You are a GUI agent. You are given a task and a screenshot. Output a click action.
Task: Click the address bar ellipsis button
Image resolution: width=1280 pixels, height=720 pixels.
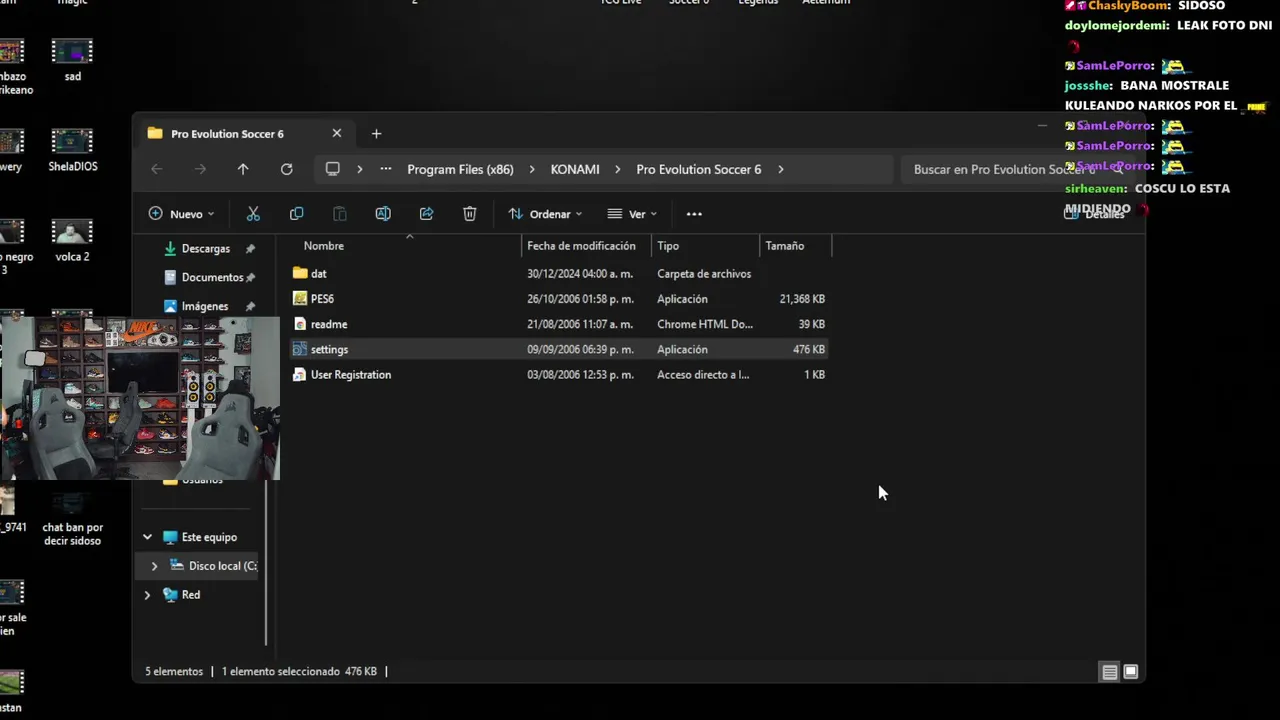click(x=386, y=169)
